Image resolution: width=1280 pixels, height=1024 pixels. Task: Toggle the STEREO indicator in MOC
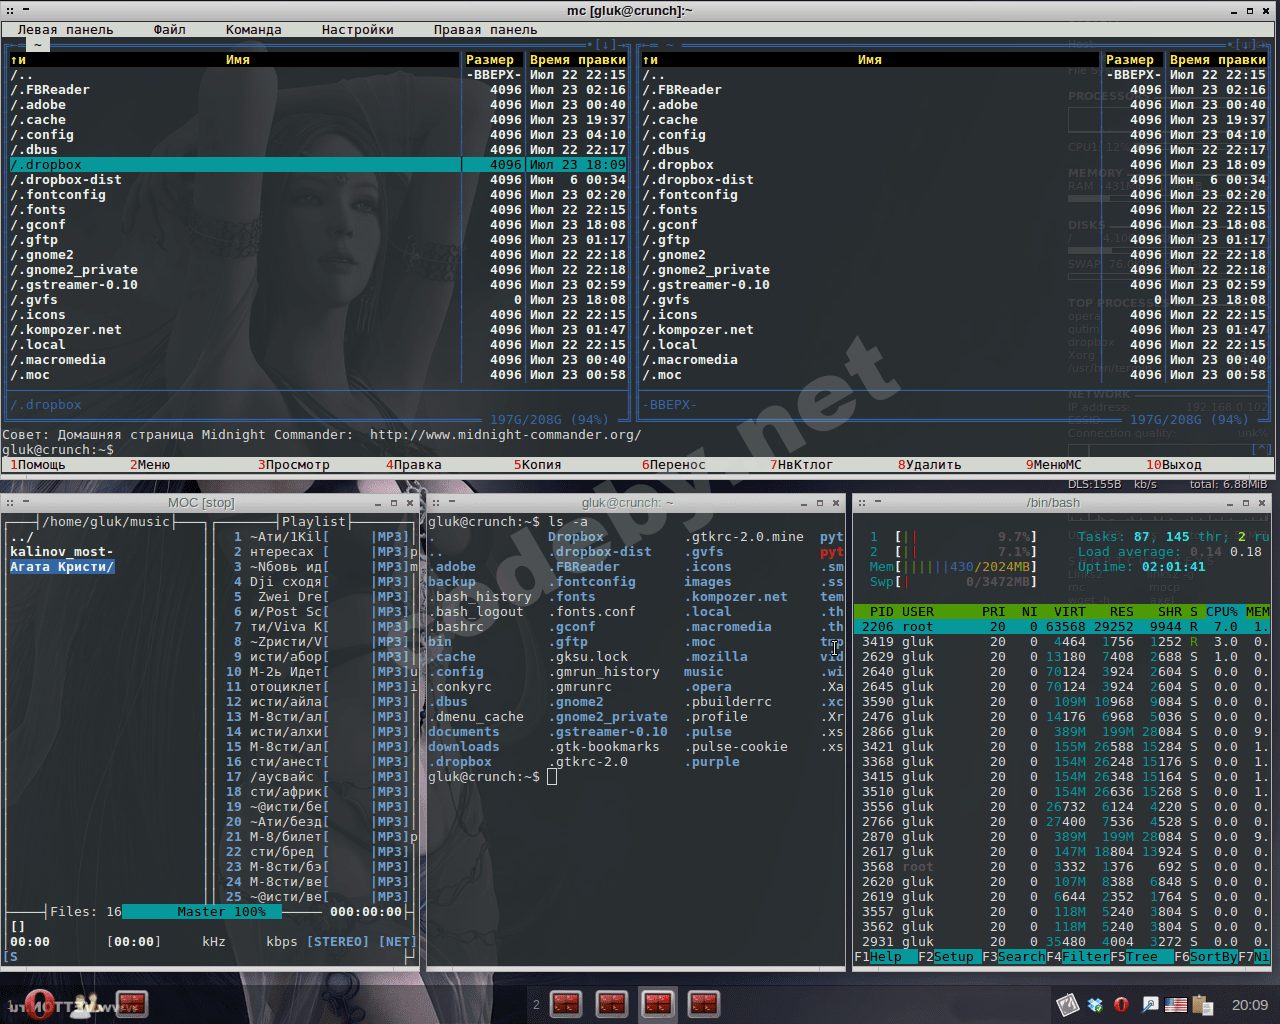[337, 941]
